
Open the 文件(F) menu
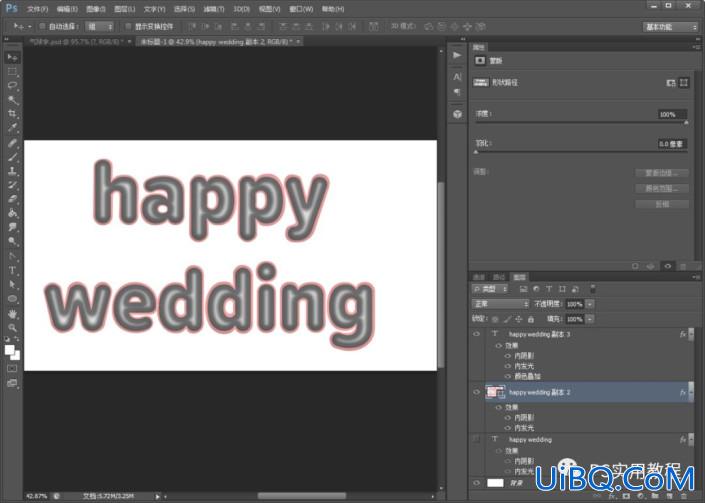click(38, 9)
